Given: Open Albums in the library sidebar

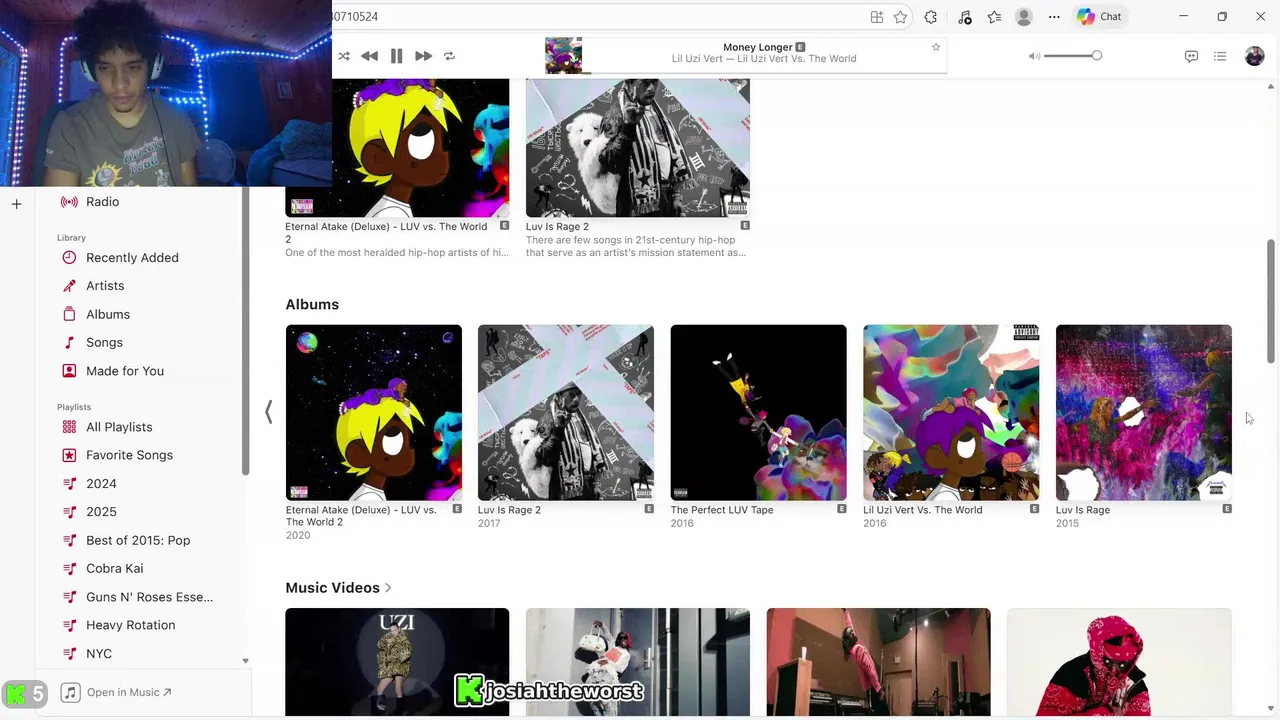Looking at the screenshot, I should (x=108, y=314).
